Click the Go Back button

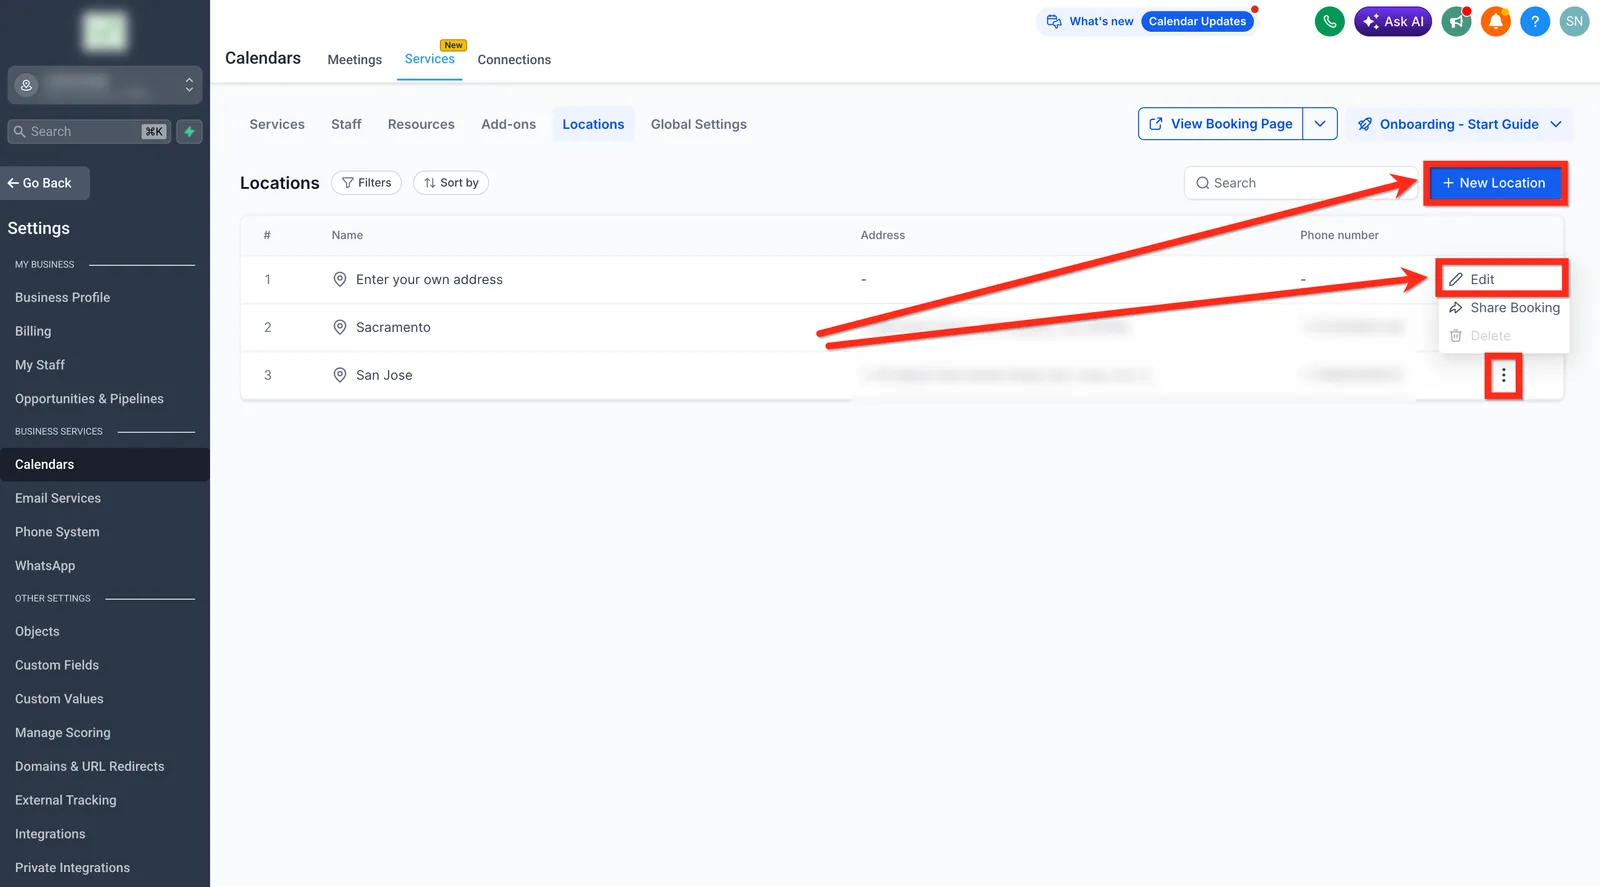(45, 183)
